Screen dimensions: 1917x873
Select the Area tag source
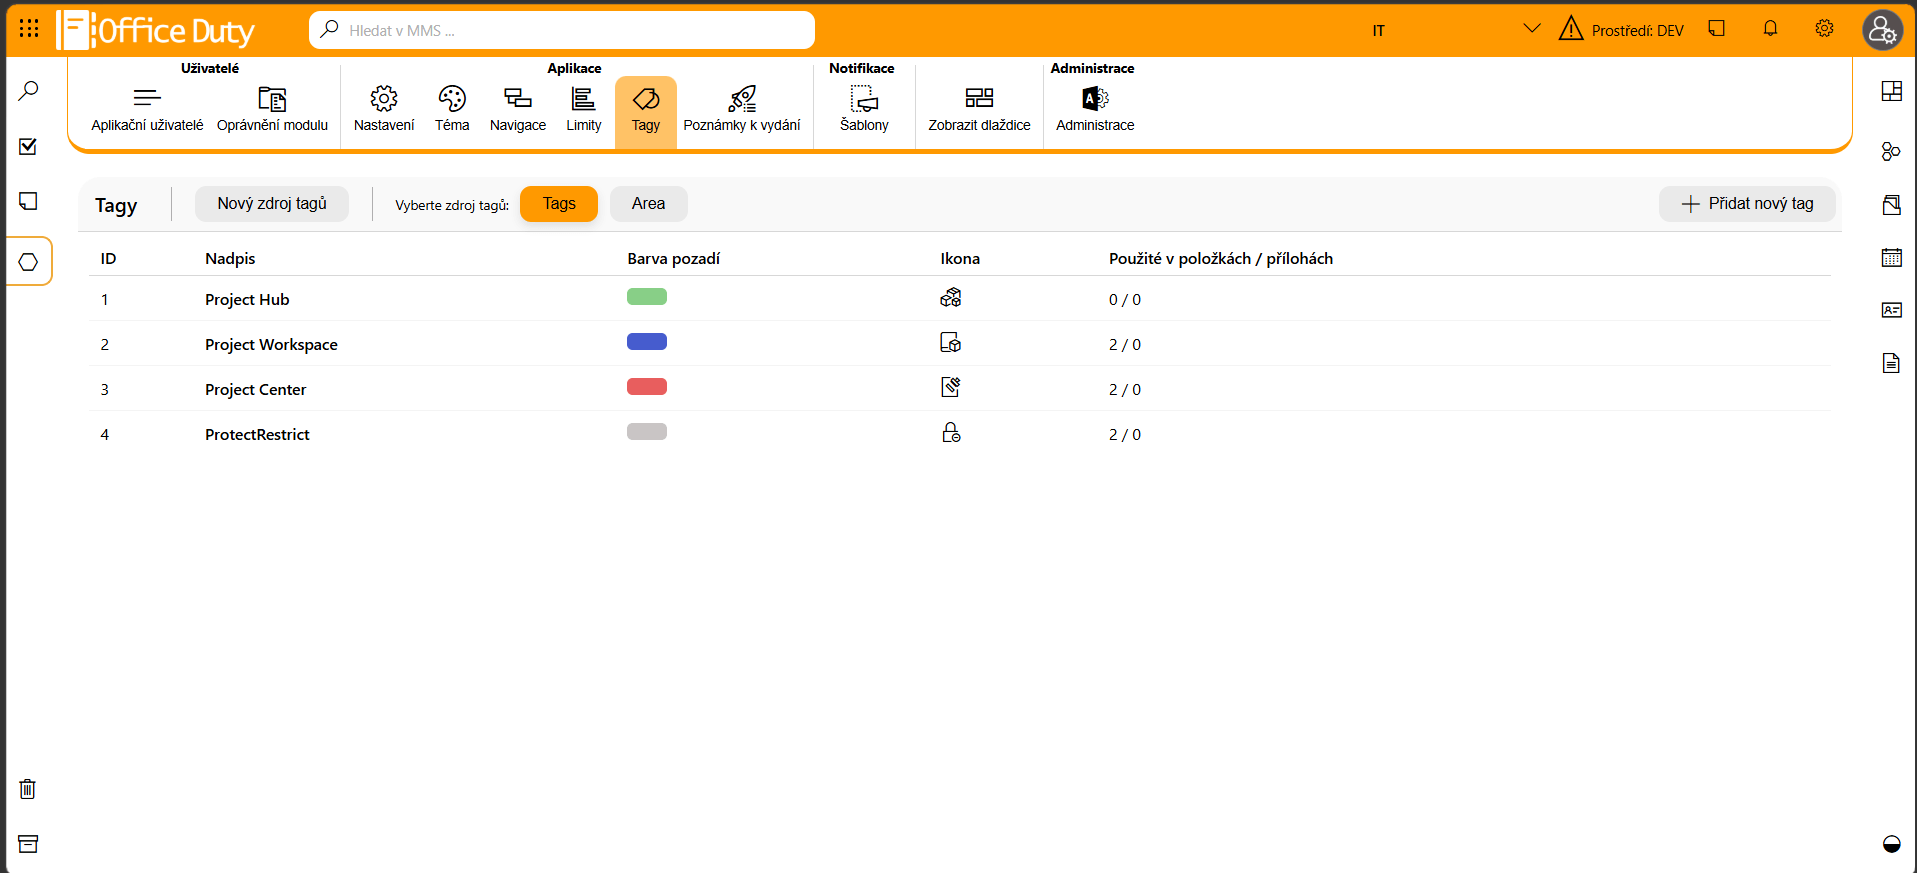[x=648, y=203]
